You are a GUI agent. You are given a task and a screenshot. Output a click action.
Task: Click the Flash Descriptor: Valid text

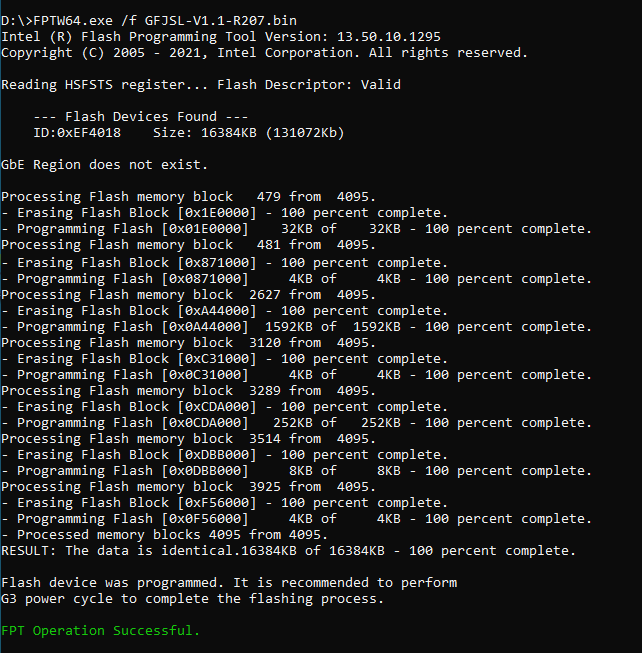(309, 85)
